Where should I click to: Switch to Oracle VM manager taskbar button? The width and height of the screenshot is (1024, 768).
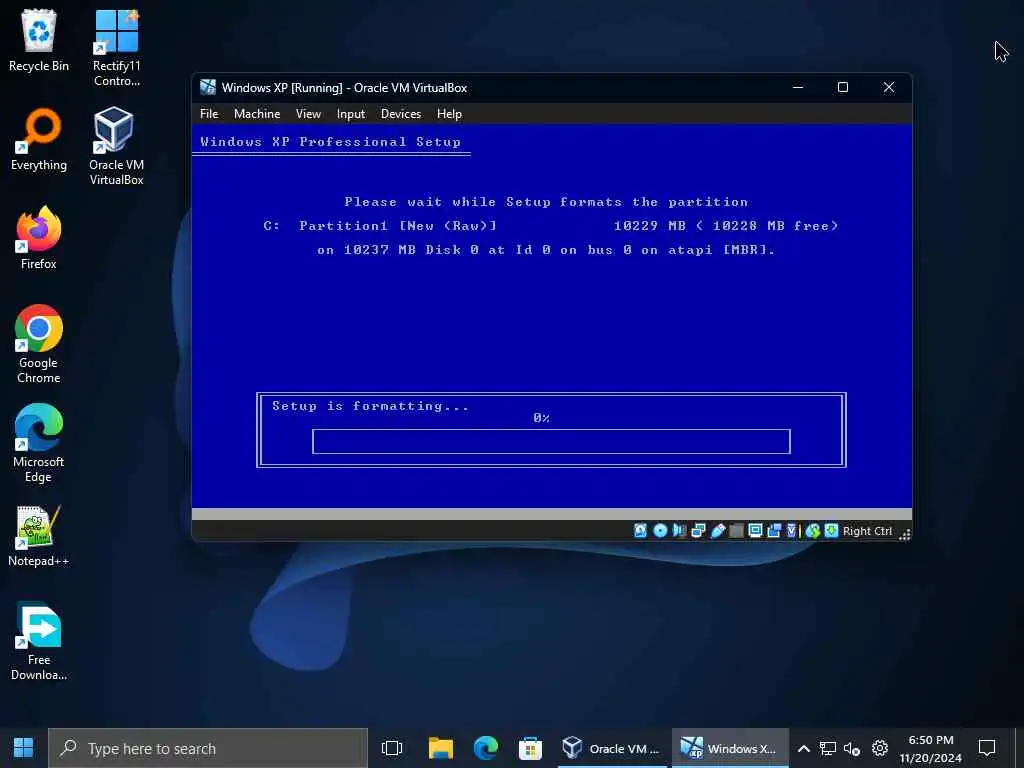612,748
